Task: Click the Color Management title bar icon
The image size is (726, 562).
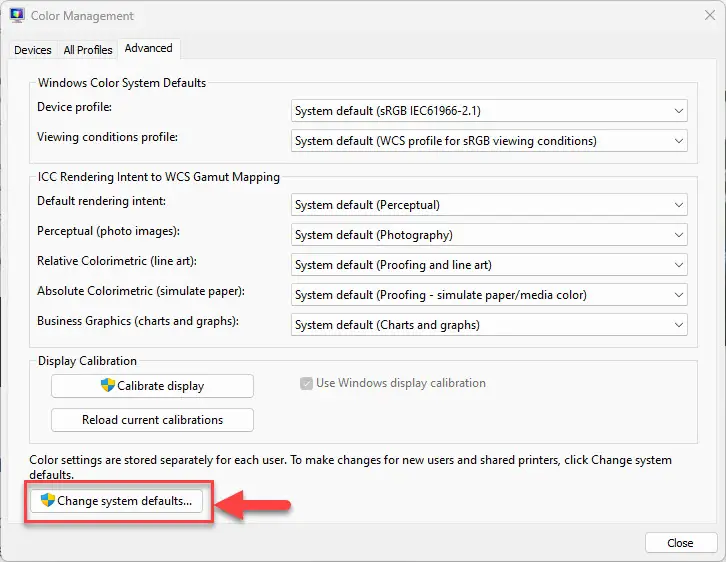Action: (x=17, y=15)
